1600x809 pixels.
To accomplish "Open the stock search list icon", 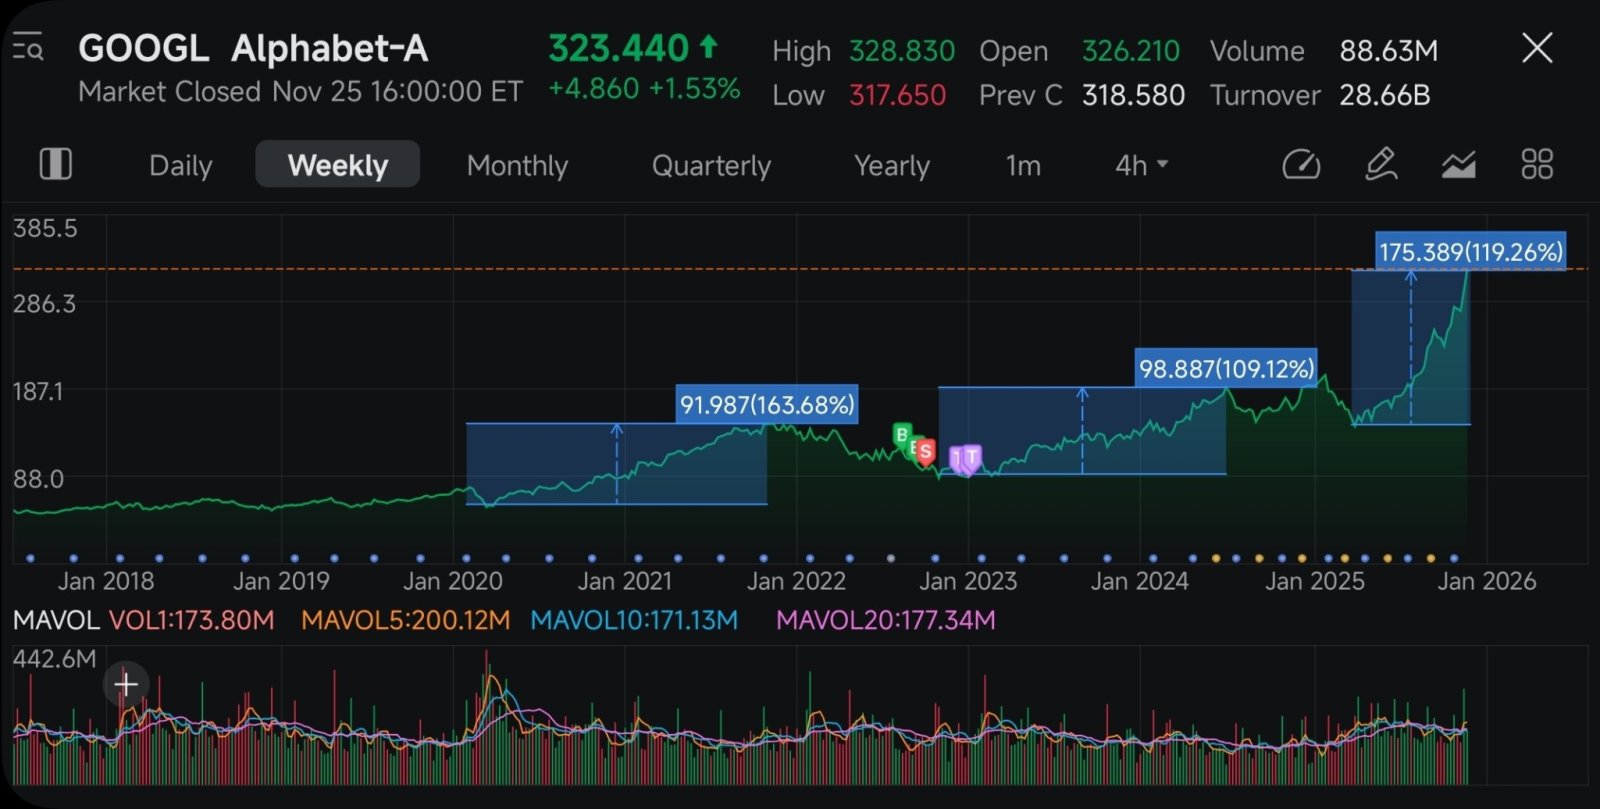I will [28, 47].
